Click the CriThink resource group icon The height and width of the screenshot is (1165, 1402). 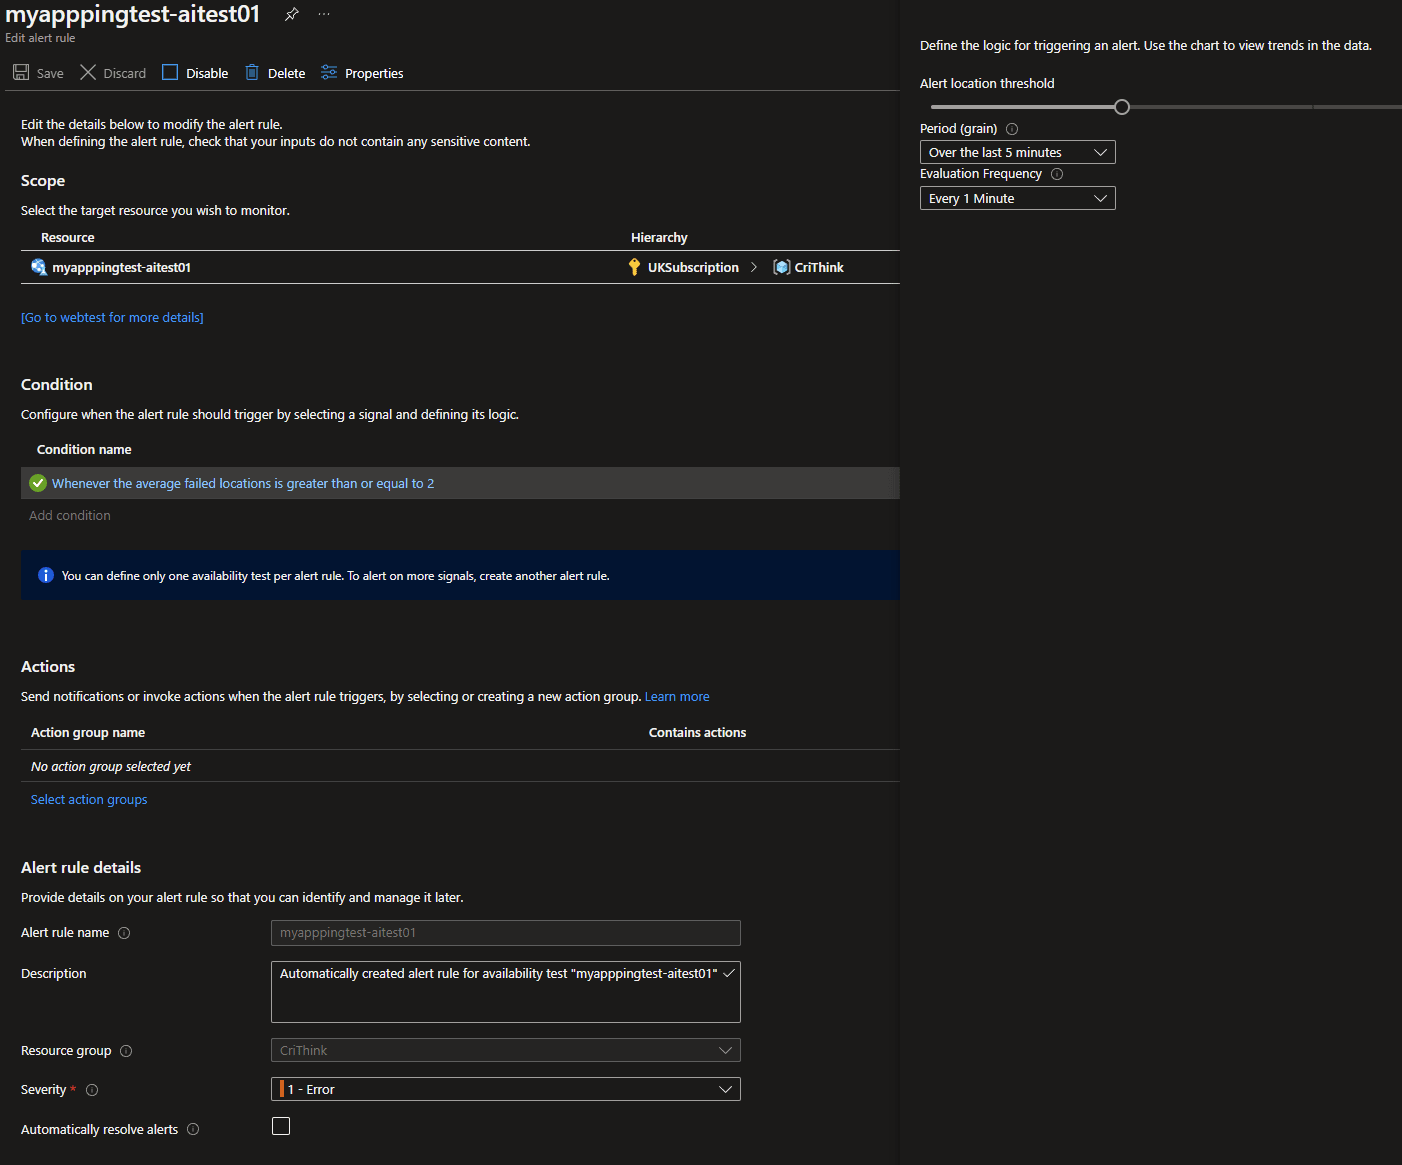(780, 267)
